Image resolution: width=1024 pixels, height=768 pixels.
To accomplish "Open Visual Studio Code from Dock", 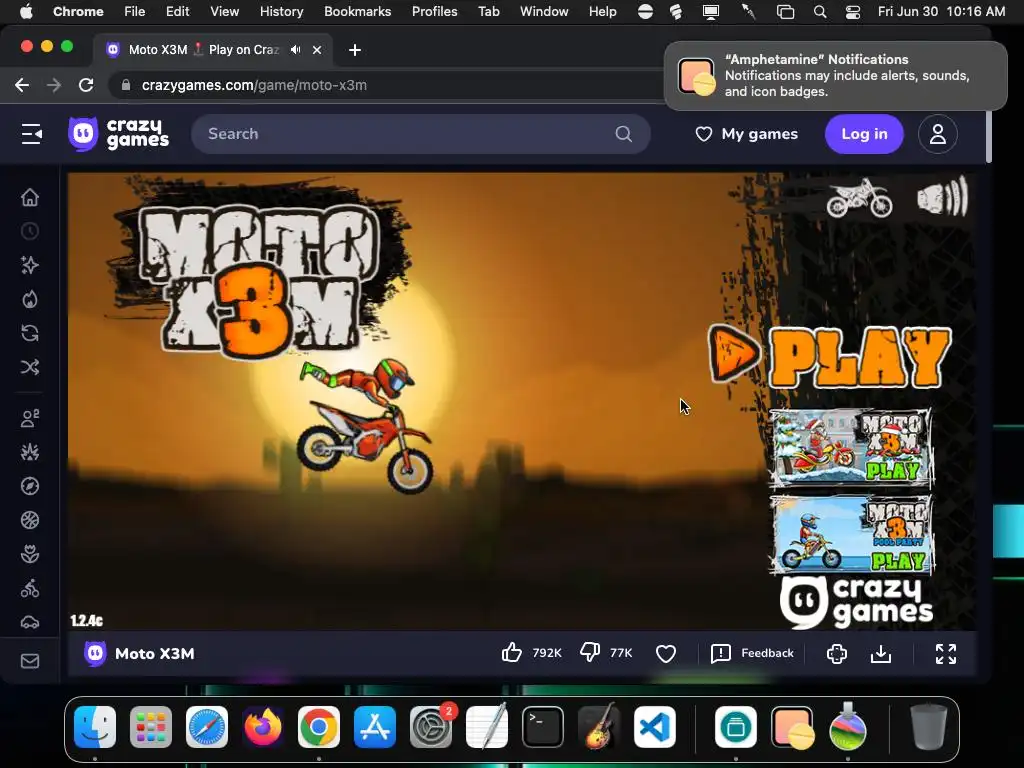I will coord(655,727).
